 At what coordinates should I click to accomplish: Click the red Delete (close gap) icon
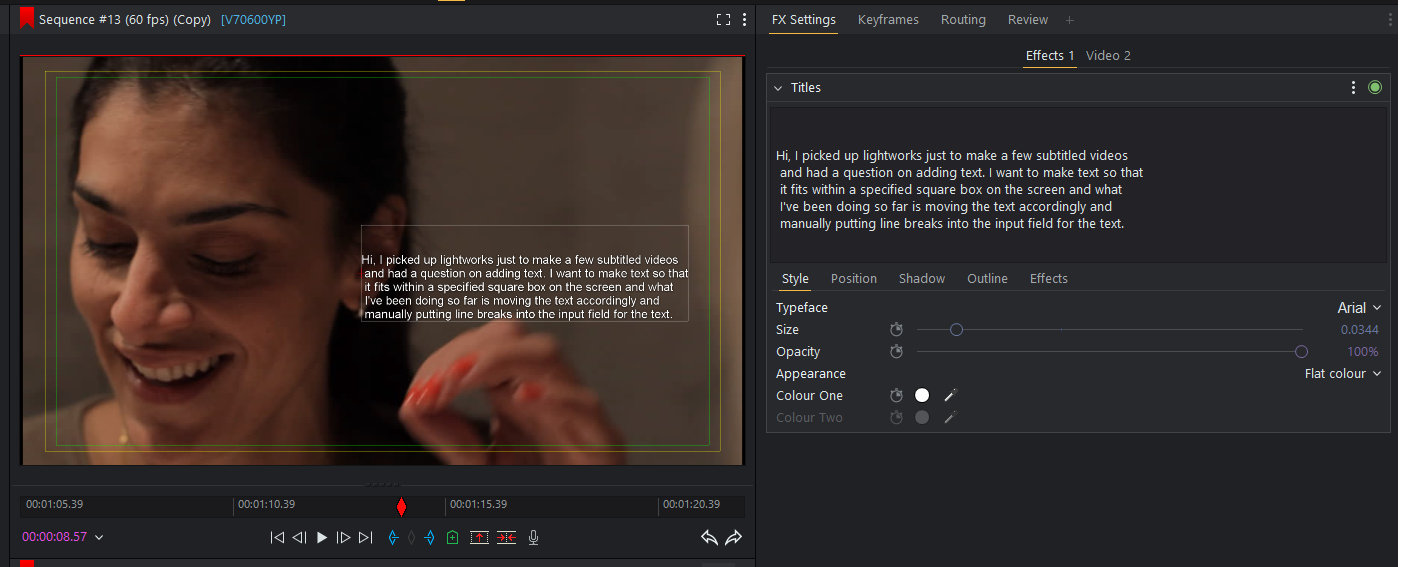(x=506, y=537)
